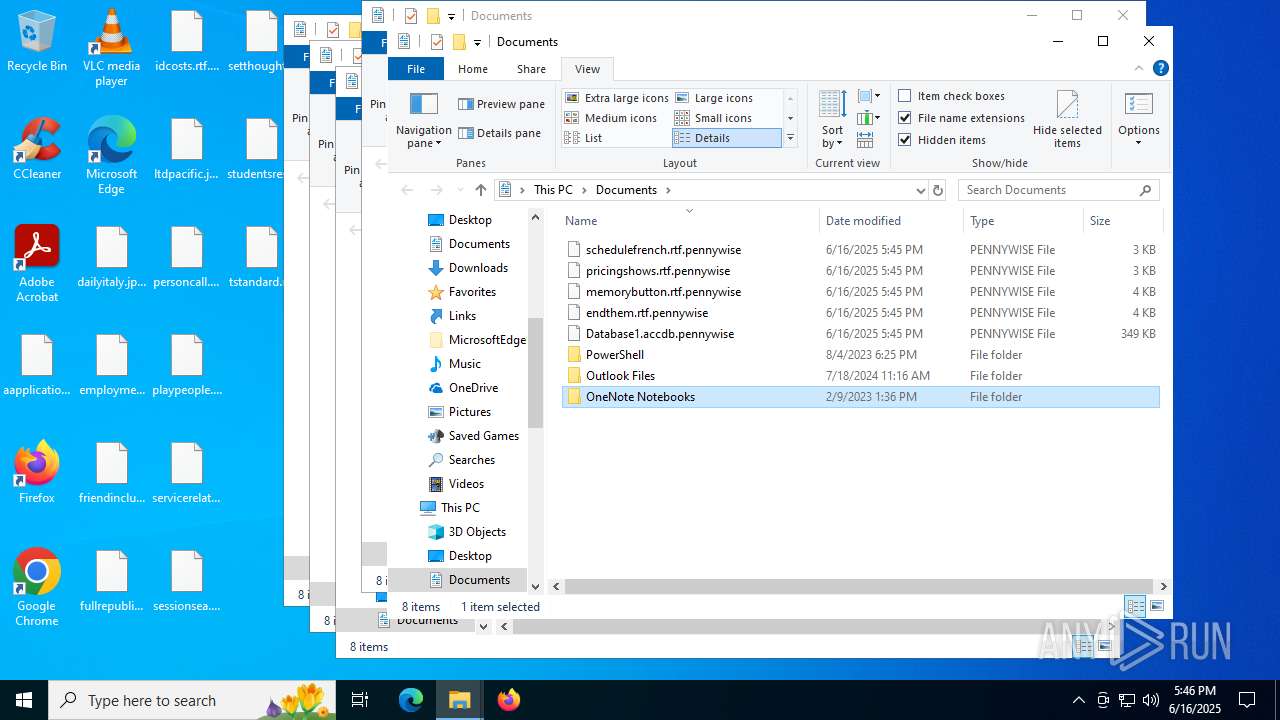The height and width of the screenshot is (720, 1280).
Task: Click the New folder quick access icon
Action: point(459,41)
